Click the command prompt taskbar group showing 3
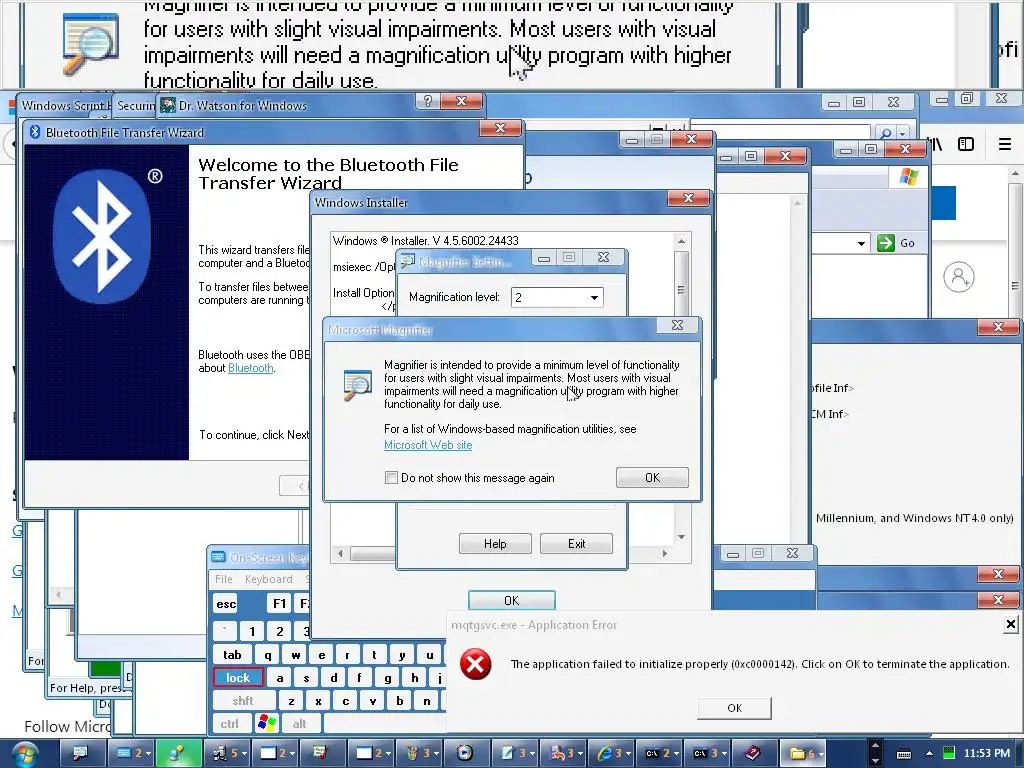 (709, 753)
